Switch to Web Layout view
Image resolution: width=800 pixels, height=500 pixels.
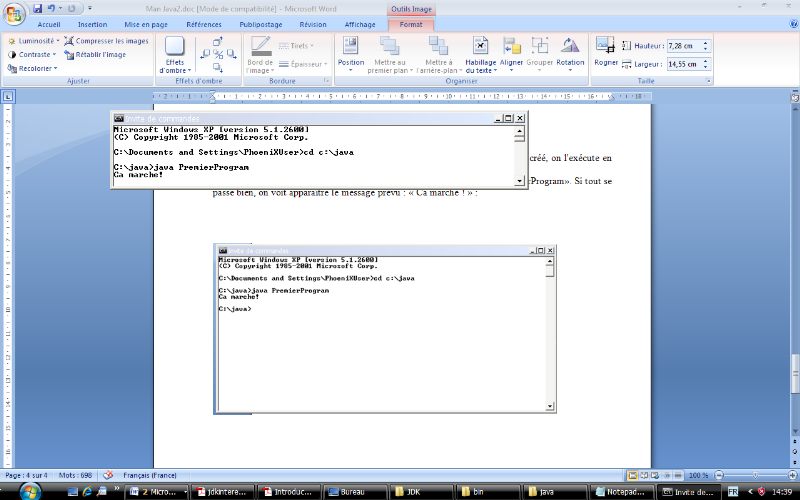click(x=655, y=475)
